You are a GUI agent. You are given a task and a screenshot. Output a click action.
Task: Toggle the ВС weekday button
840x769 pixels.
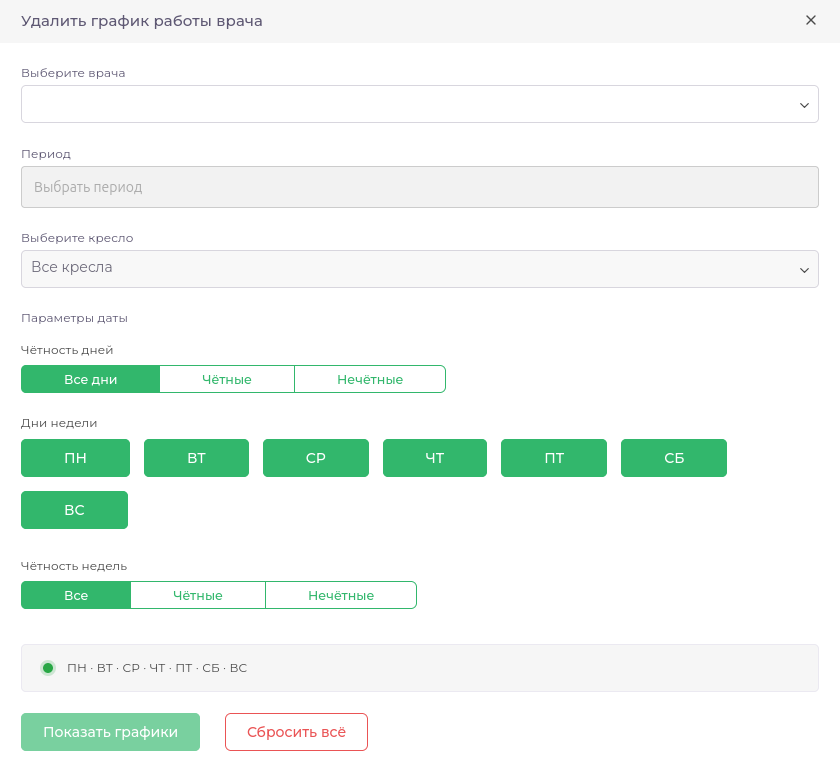74,510
